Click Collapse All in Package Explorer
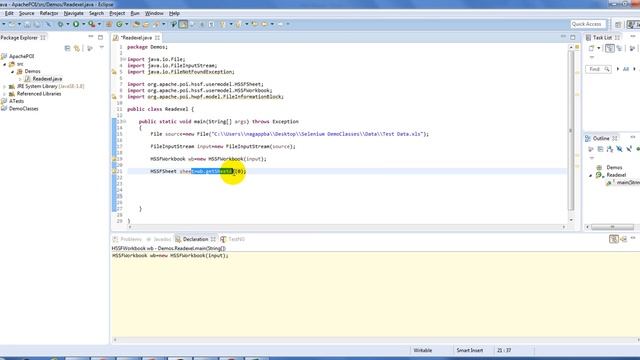Screen dimensions: 640x360 coord(67,48)
